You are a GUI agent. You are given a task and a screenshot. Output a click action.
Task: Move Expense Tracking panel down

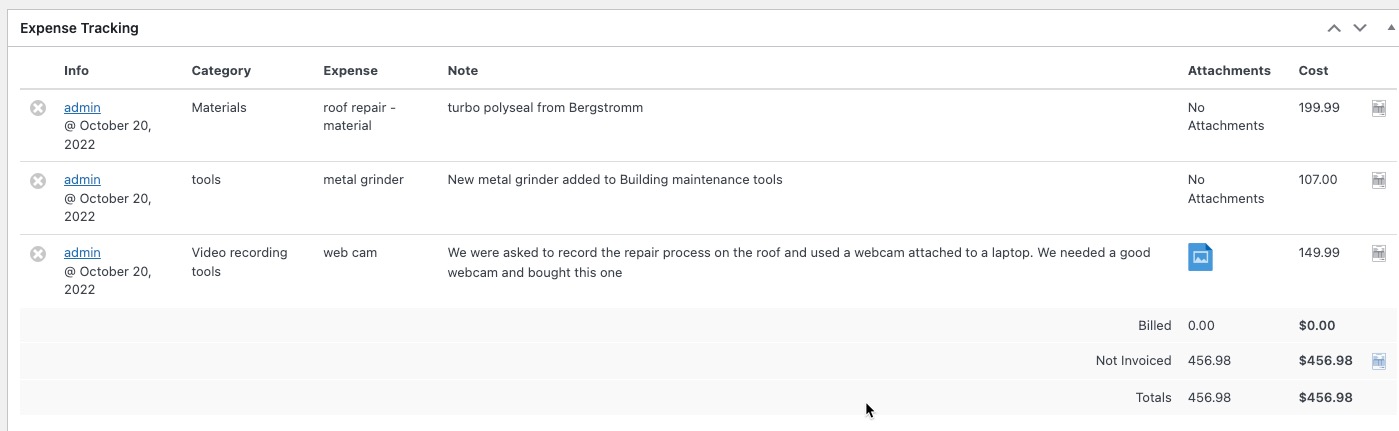pos(1360,28)
